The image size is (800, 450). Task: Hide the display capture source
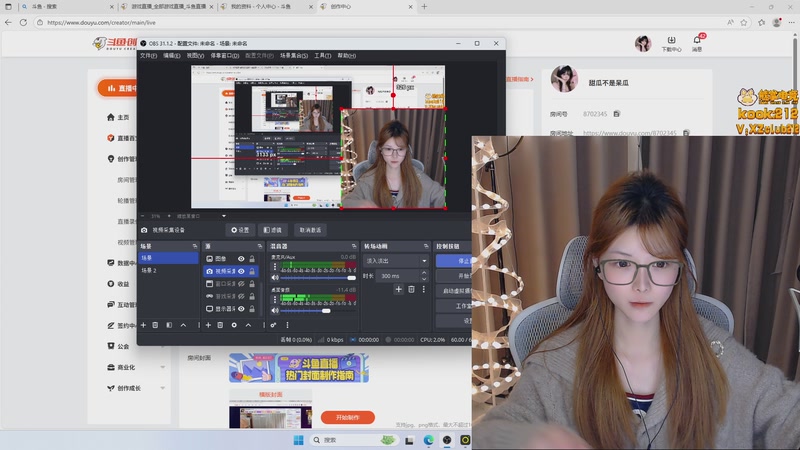pyautogui.click(x=241, y=309)
